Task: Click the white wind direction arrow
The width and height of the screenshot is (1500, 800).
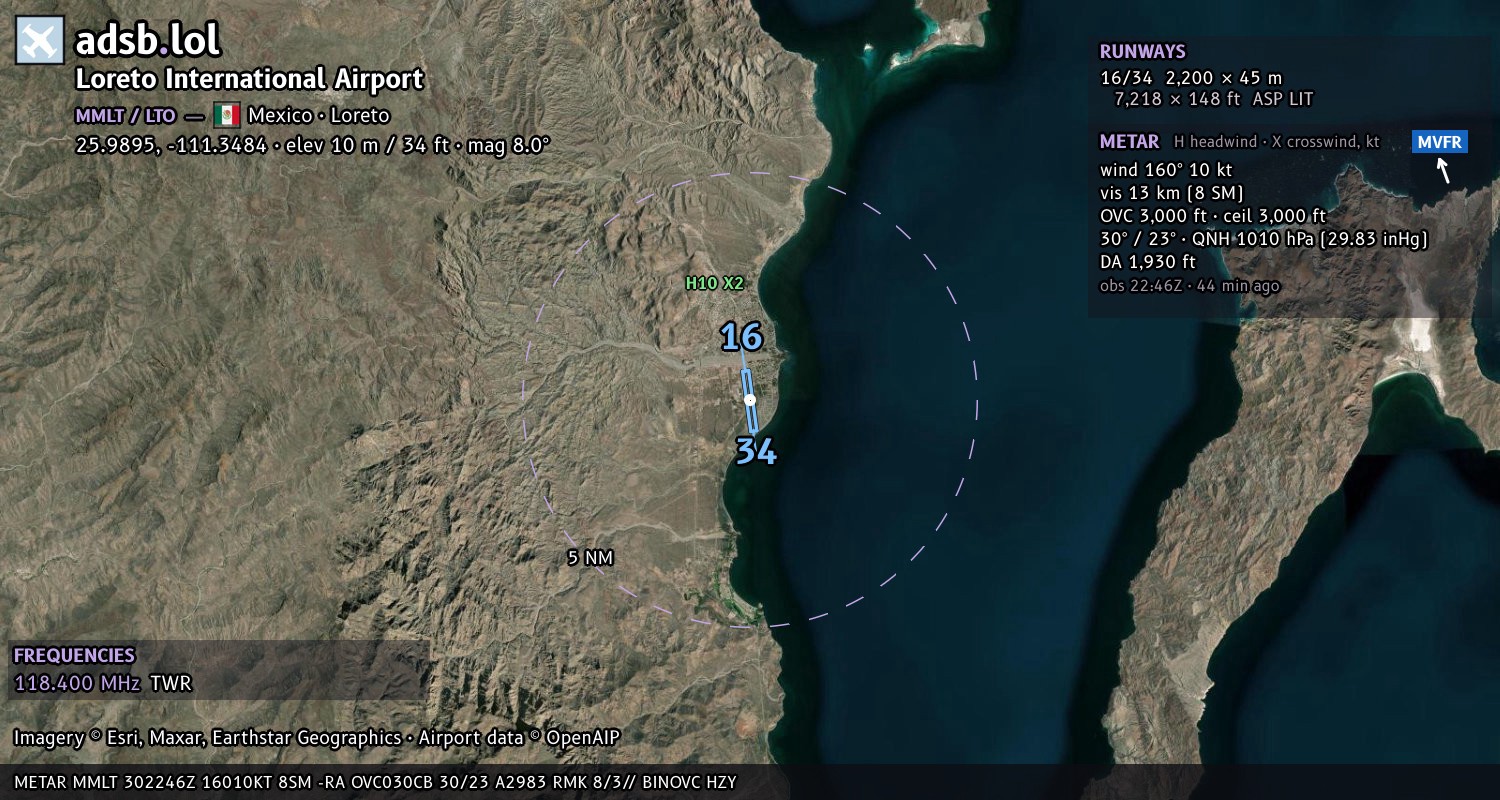Action: click(1443, 171)
